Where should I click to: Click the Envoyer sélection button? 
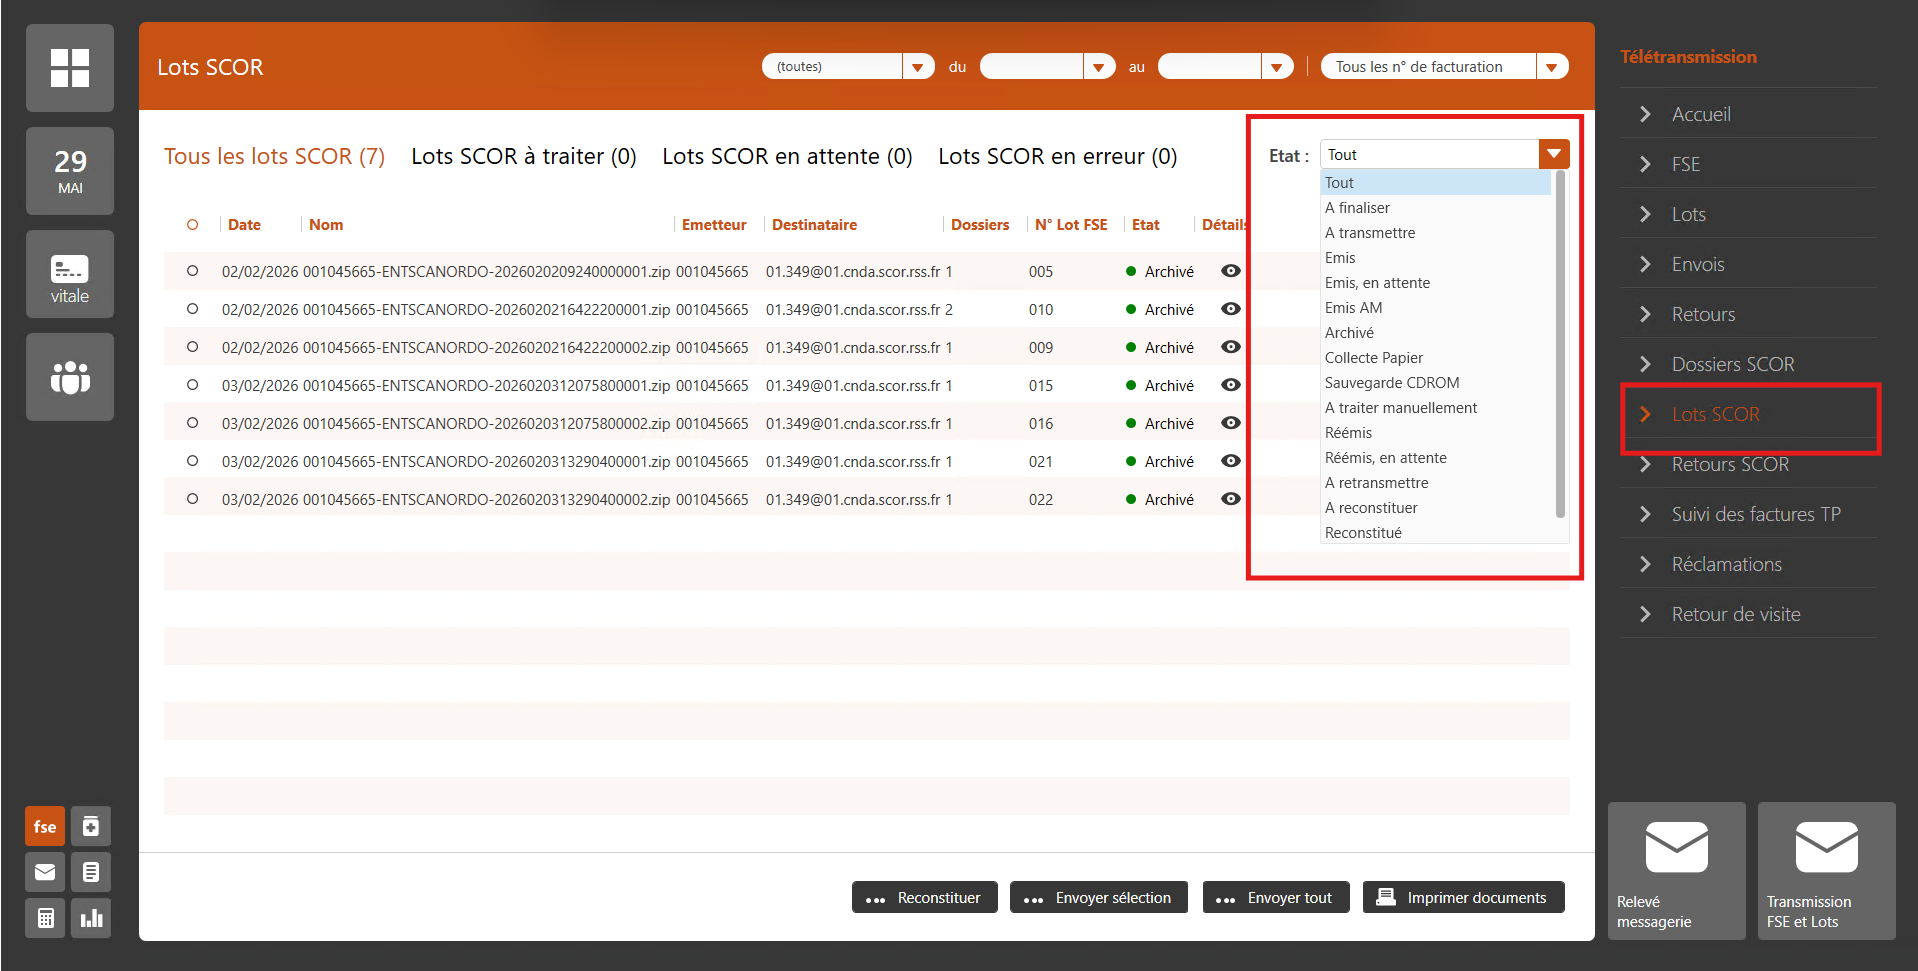coord(1098,897)
